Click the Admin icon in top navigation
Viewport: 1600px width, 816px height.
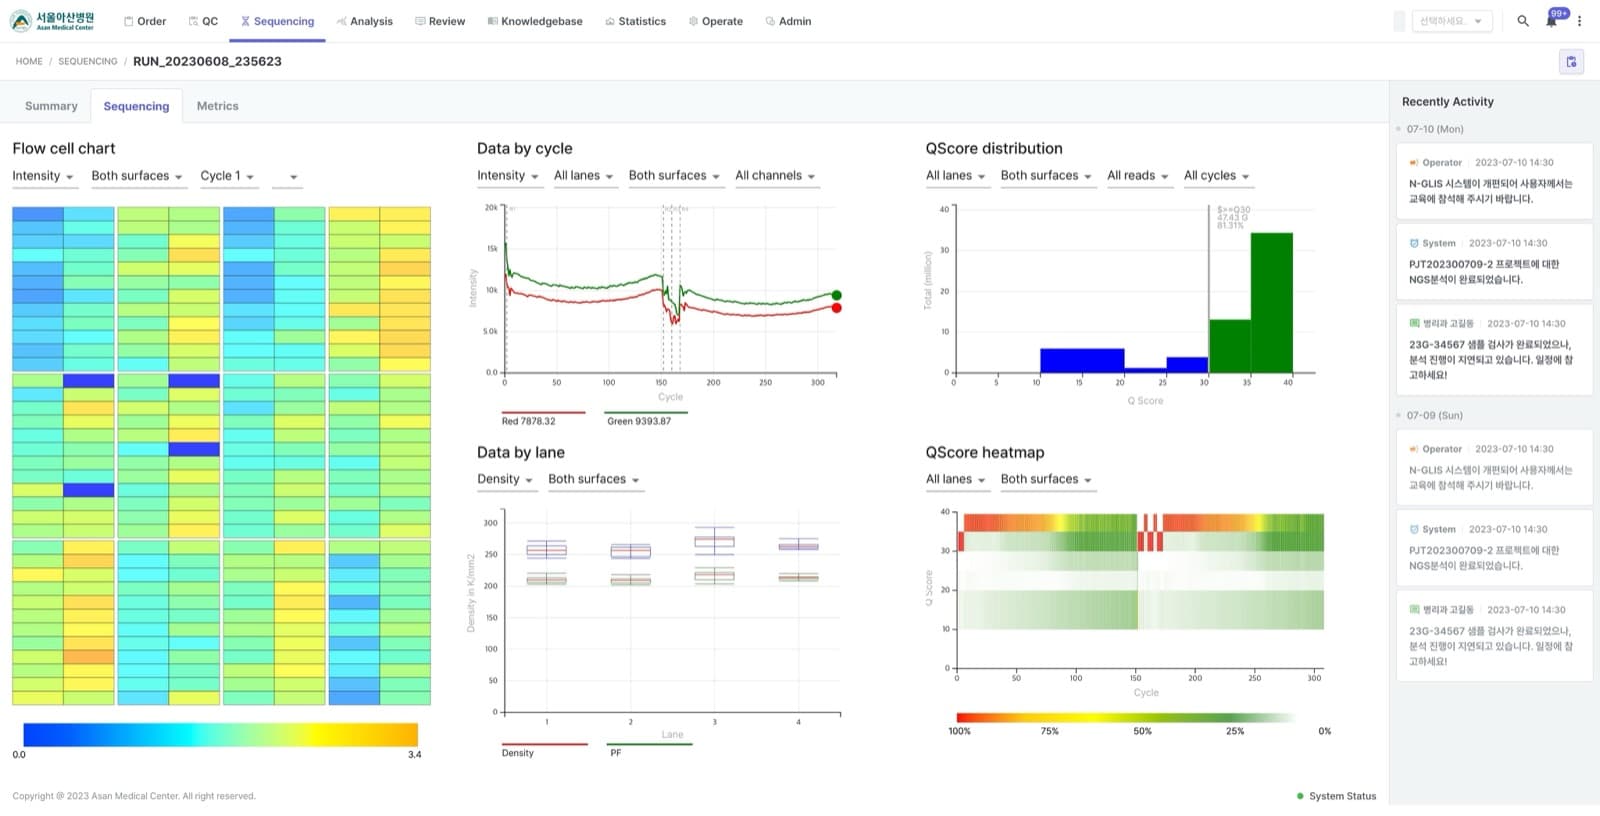(x=770, y=21)
